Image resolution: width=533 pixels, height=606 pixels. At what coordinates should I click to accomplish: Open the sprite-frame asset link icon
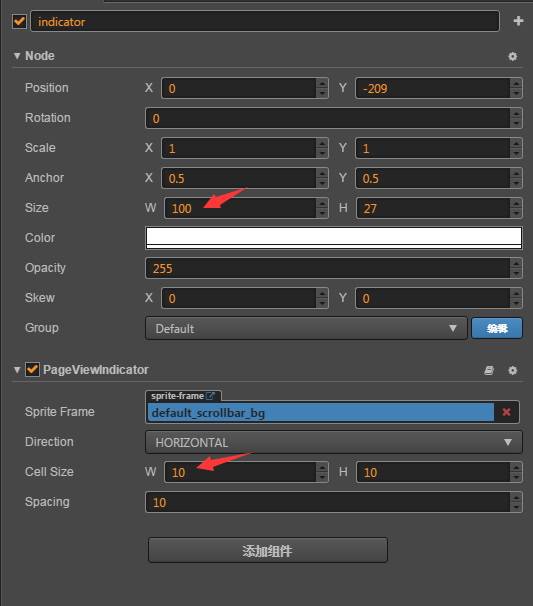(211, 396)
